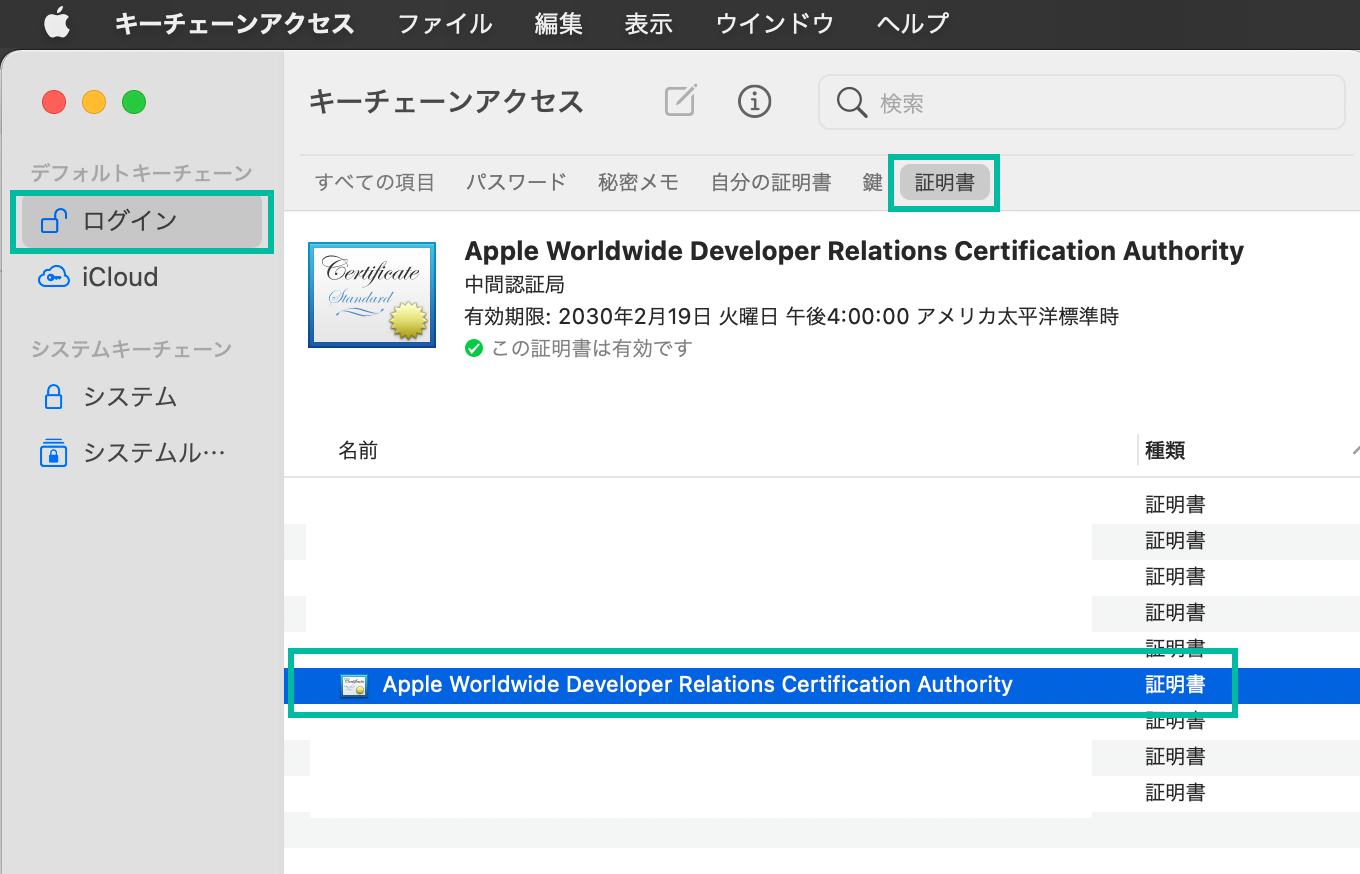Image resolution: width=1360 pixels, height=874 pixels.
Task: Open the キーチェーンアクセス application menu
Action: click(x=234, y=23)
